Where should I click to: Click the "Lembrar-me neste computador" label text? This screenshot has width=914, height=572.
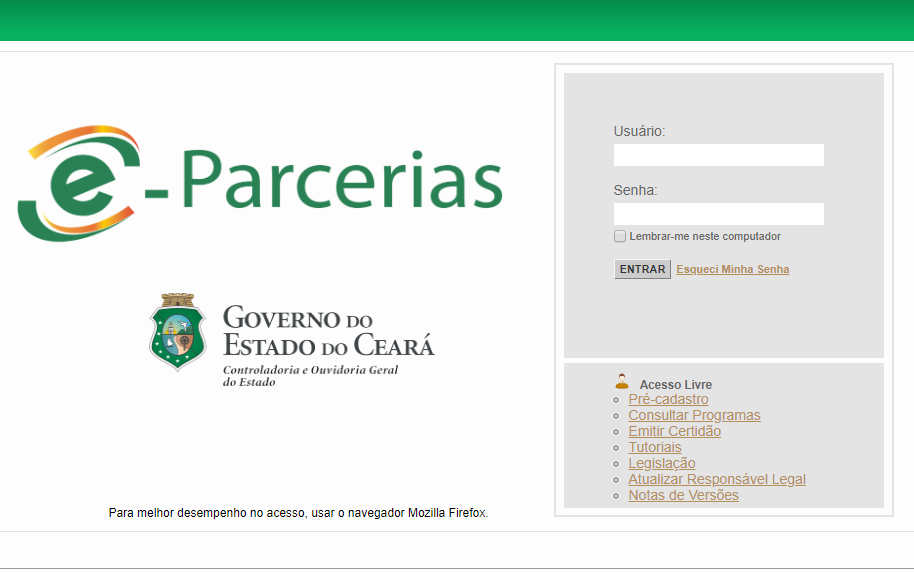[x=704, y=237]
